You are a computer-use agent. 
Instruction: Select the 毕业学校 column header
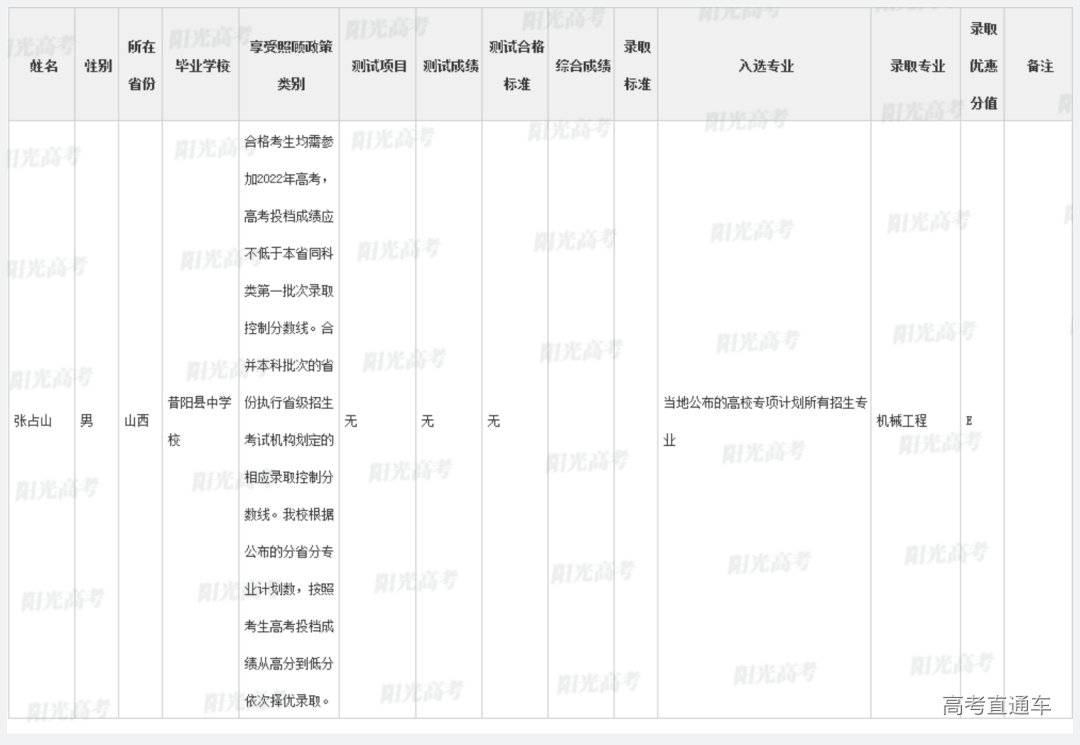click(x=202, y=66)
